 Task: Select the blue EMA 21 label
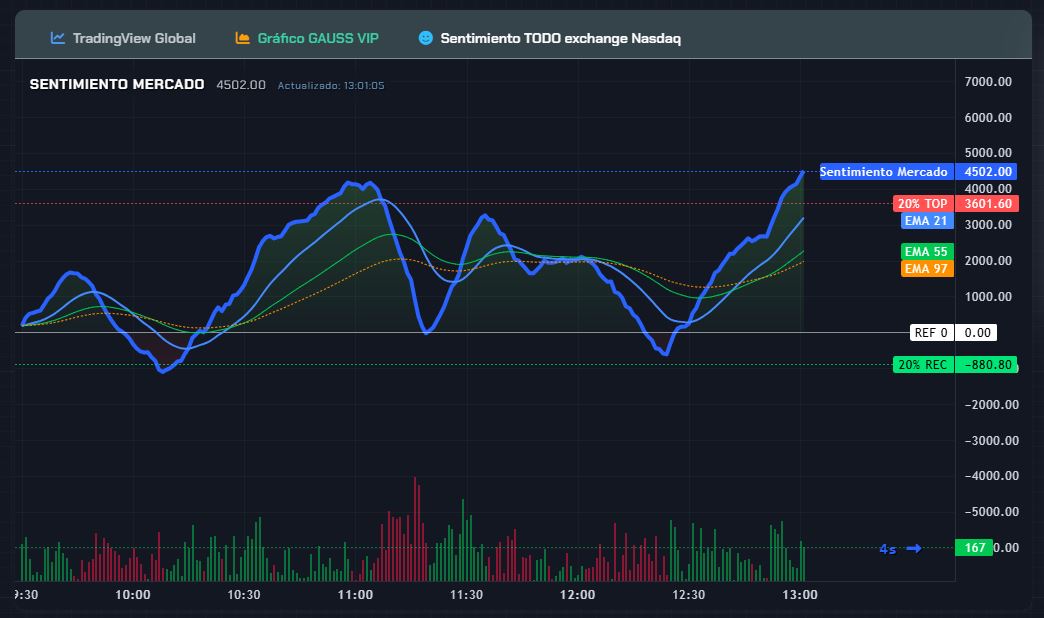(925, 221)
